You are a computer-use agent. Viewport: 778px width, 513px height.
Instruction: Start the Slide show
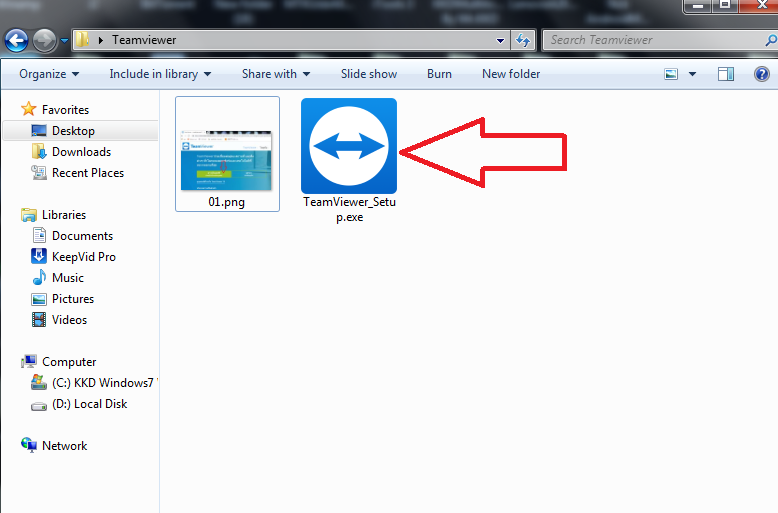tap(369, 74)
